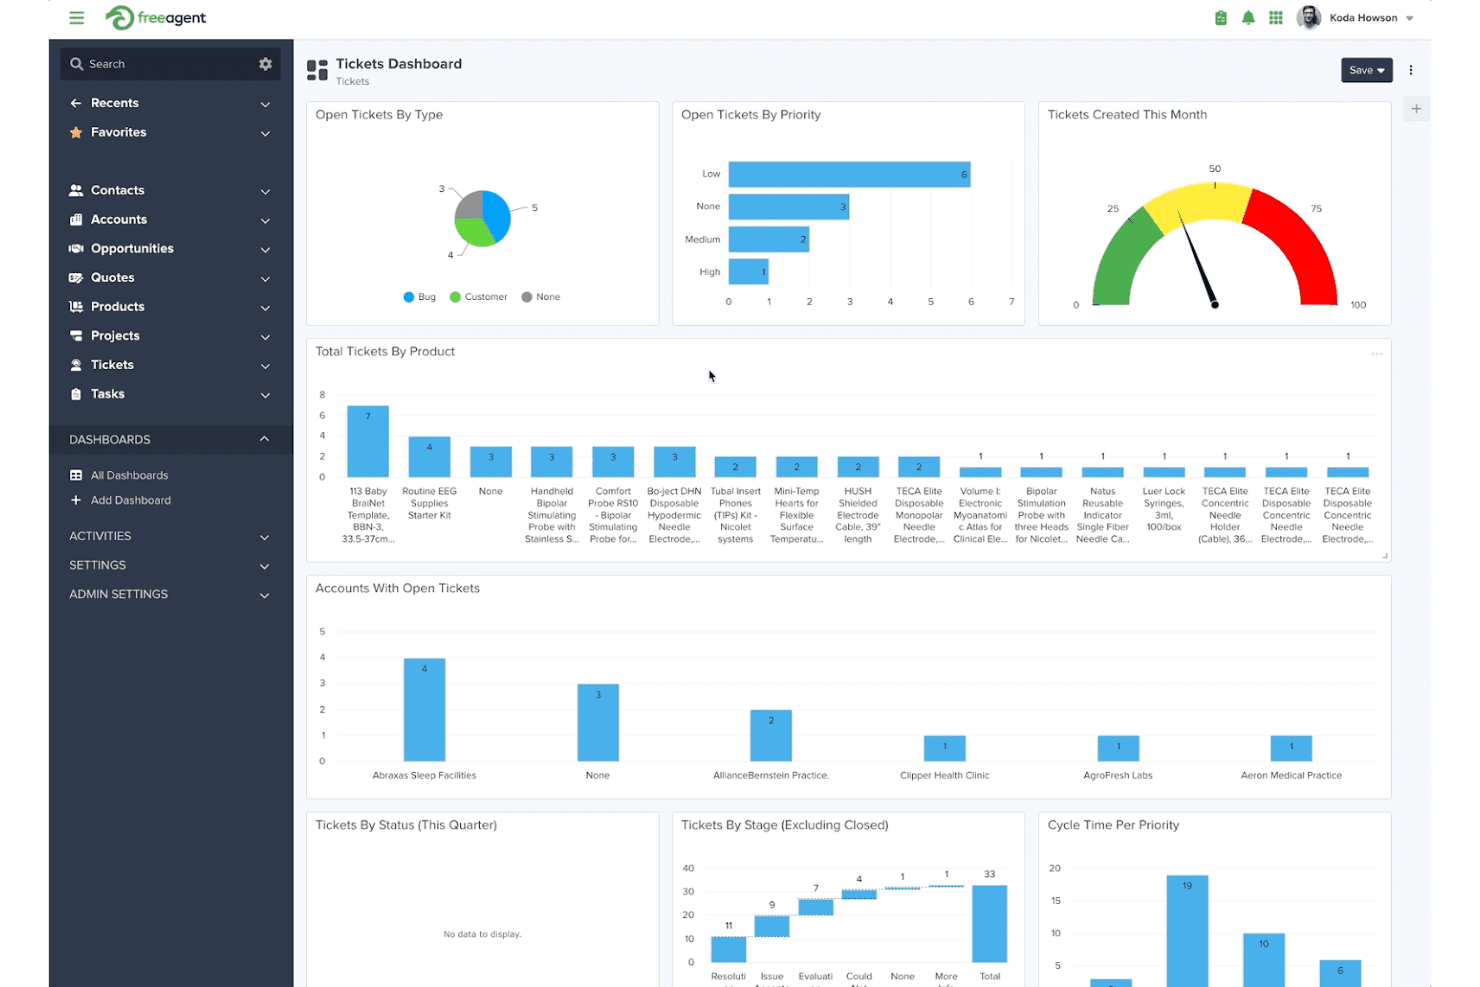Image resolution: width=1480 pixels, height=987 pixels.
Task: Click the Projects icon in sidebar
Action: pyautogui.click(x=76, y=335)
